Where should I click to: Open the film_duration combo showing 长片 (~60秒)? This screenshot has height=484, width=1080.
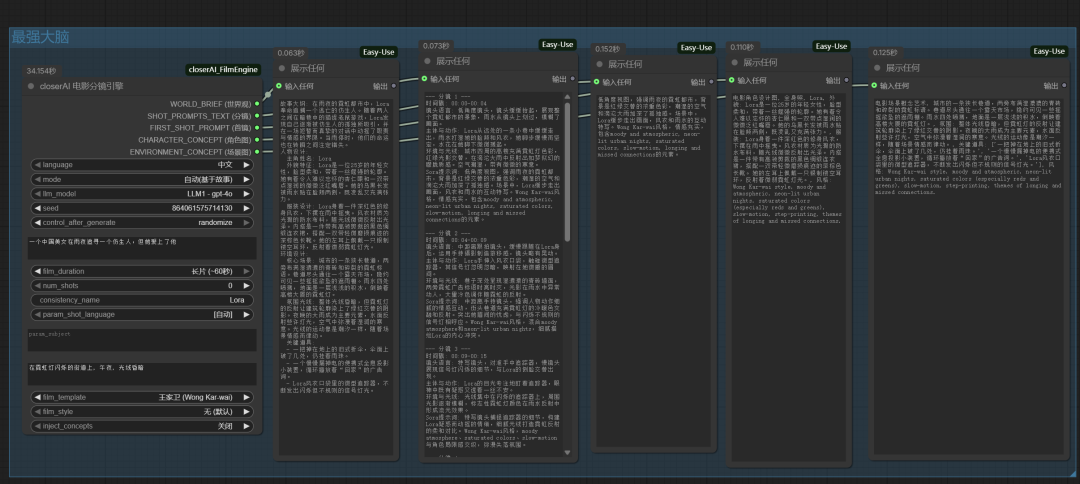[142, 271]
